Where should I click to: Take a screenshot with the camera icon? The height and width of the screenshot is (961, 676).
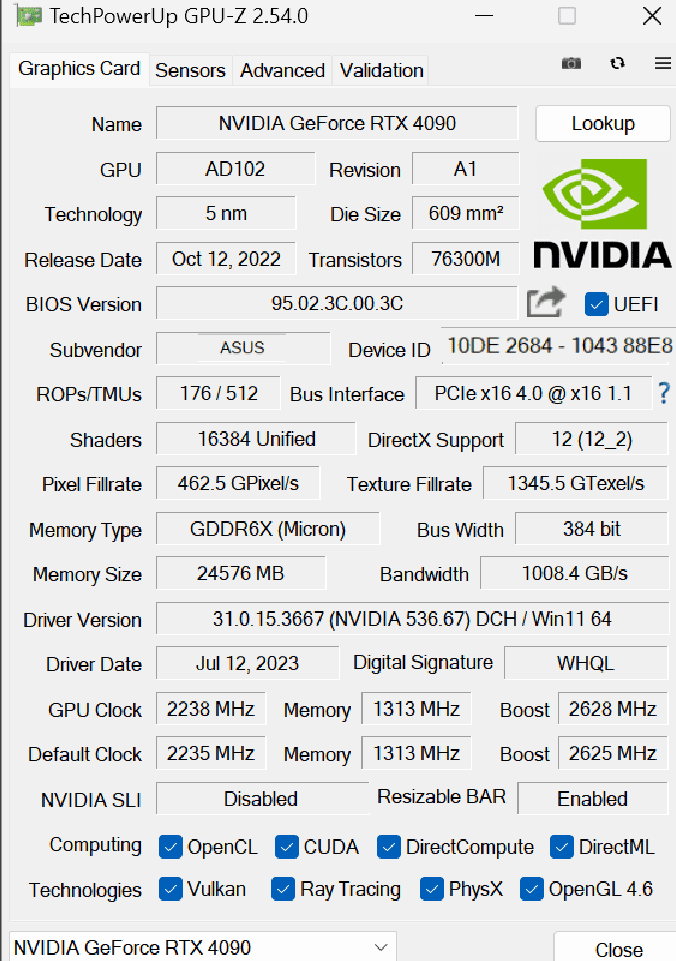point(571,63)
